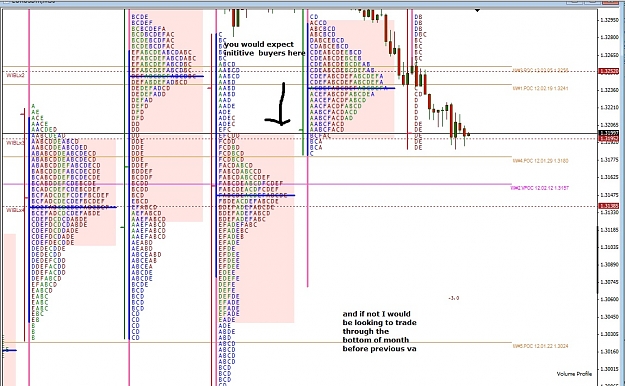This screenshot has width=625, height=386.
Task: Click the 1.30015 price axis label
Action: coord(610,369)
